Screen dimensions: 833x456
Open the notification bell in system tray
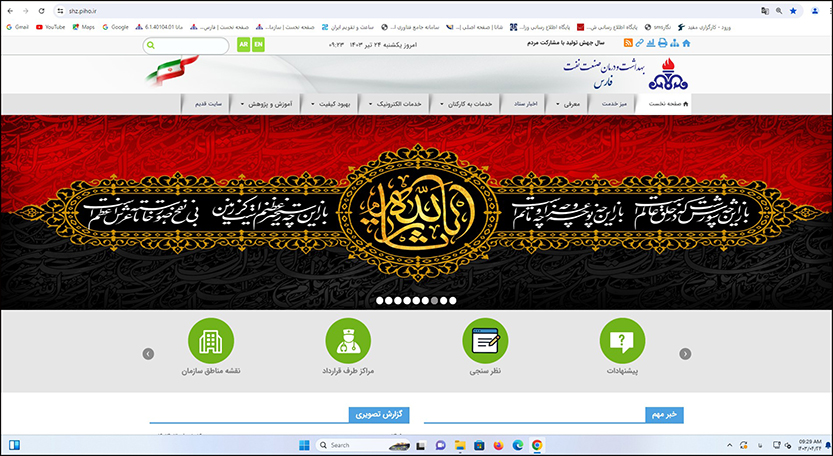pyautogui.click(x=828, y=445)
